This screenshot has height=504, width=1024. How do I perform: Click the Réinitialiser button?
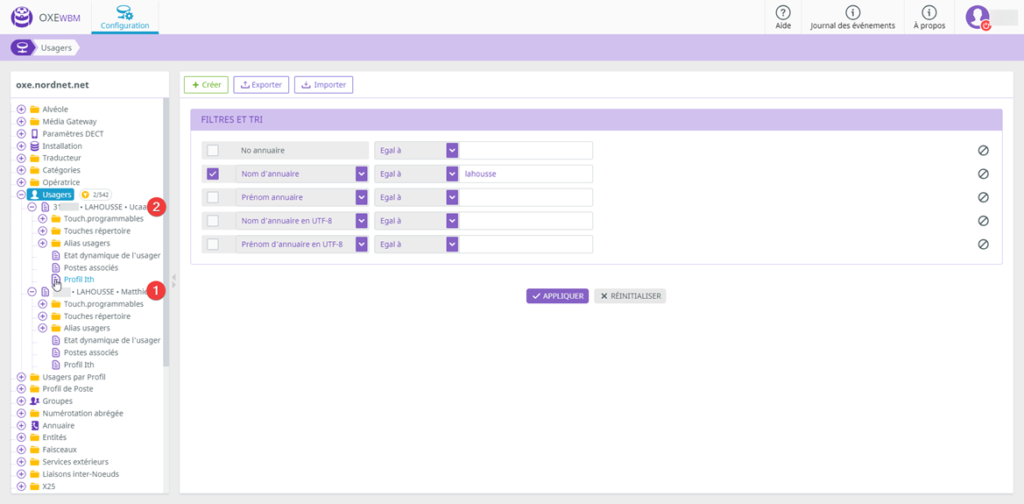click(630, 296)
